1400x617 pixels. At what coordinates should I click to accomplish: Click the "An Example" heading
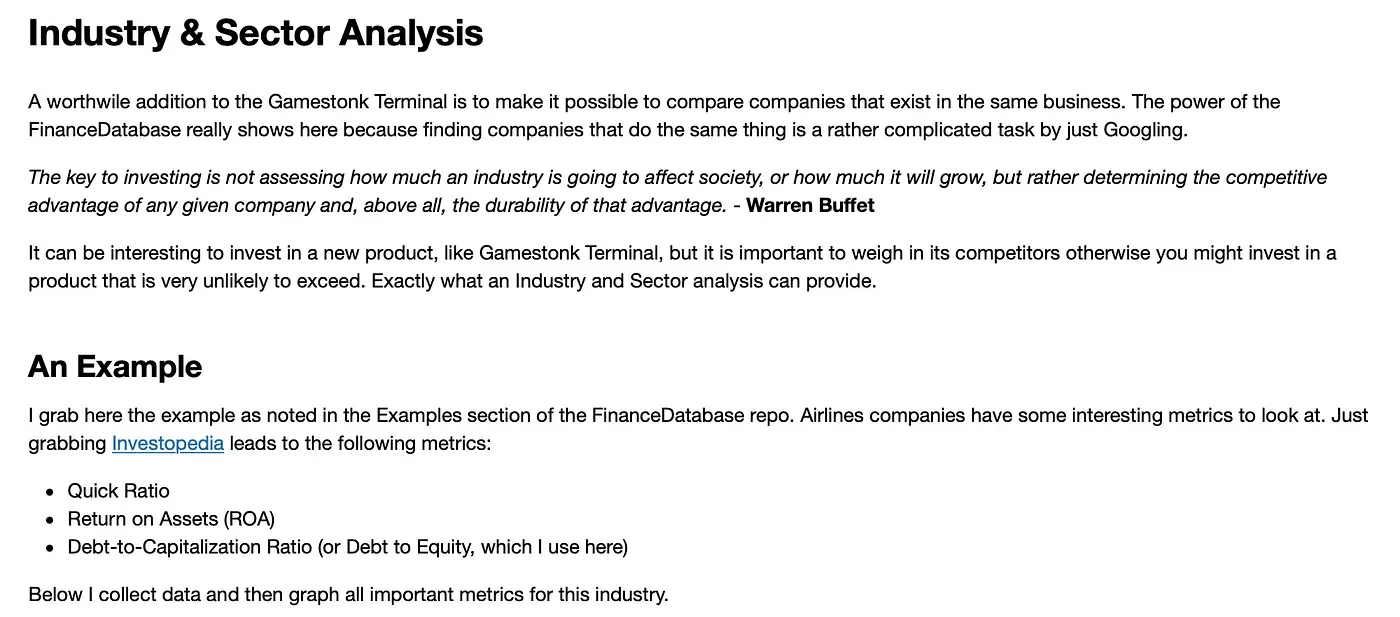click(115, 367)
